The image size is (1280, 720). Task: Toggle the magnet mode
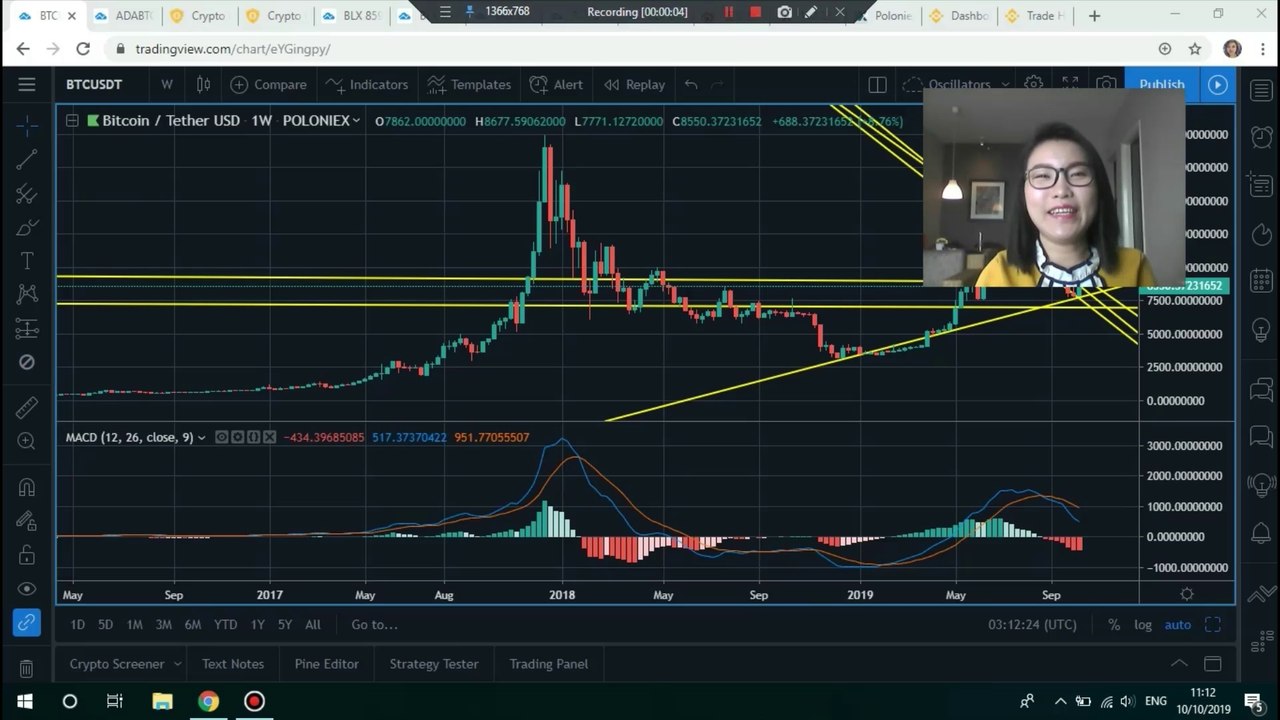pos(27,487)
